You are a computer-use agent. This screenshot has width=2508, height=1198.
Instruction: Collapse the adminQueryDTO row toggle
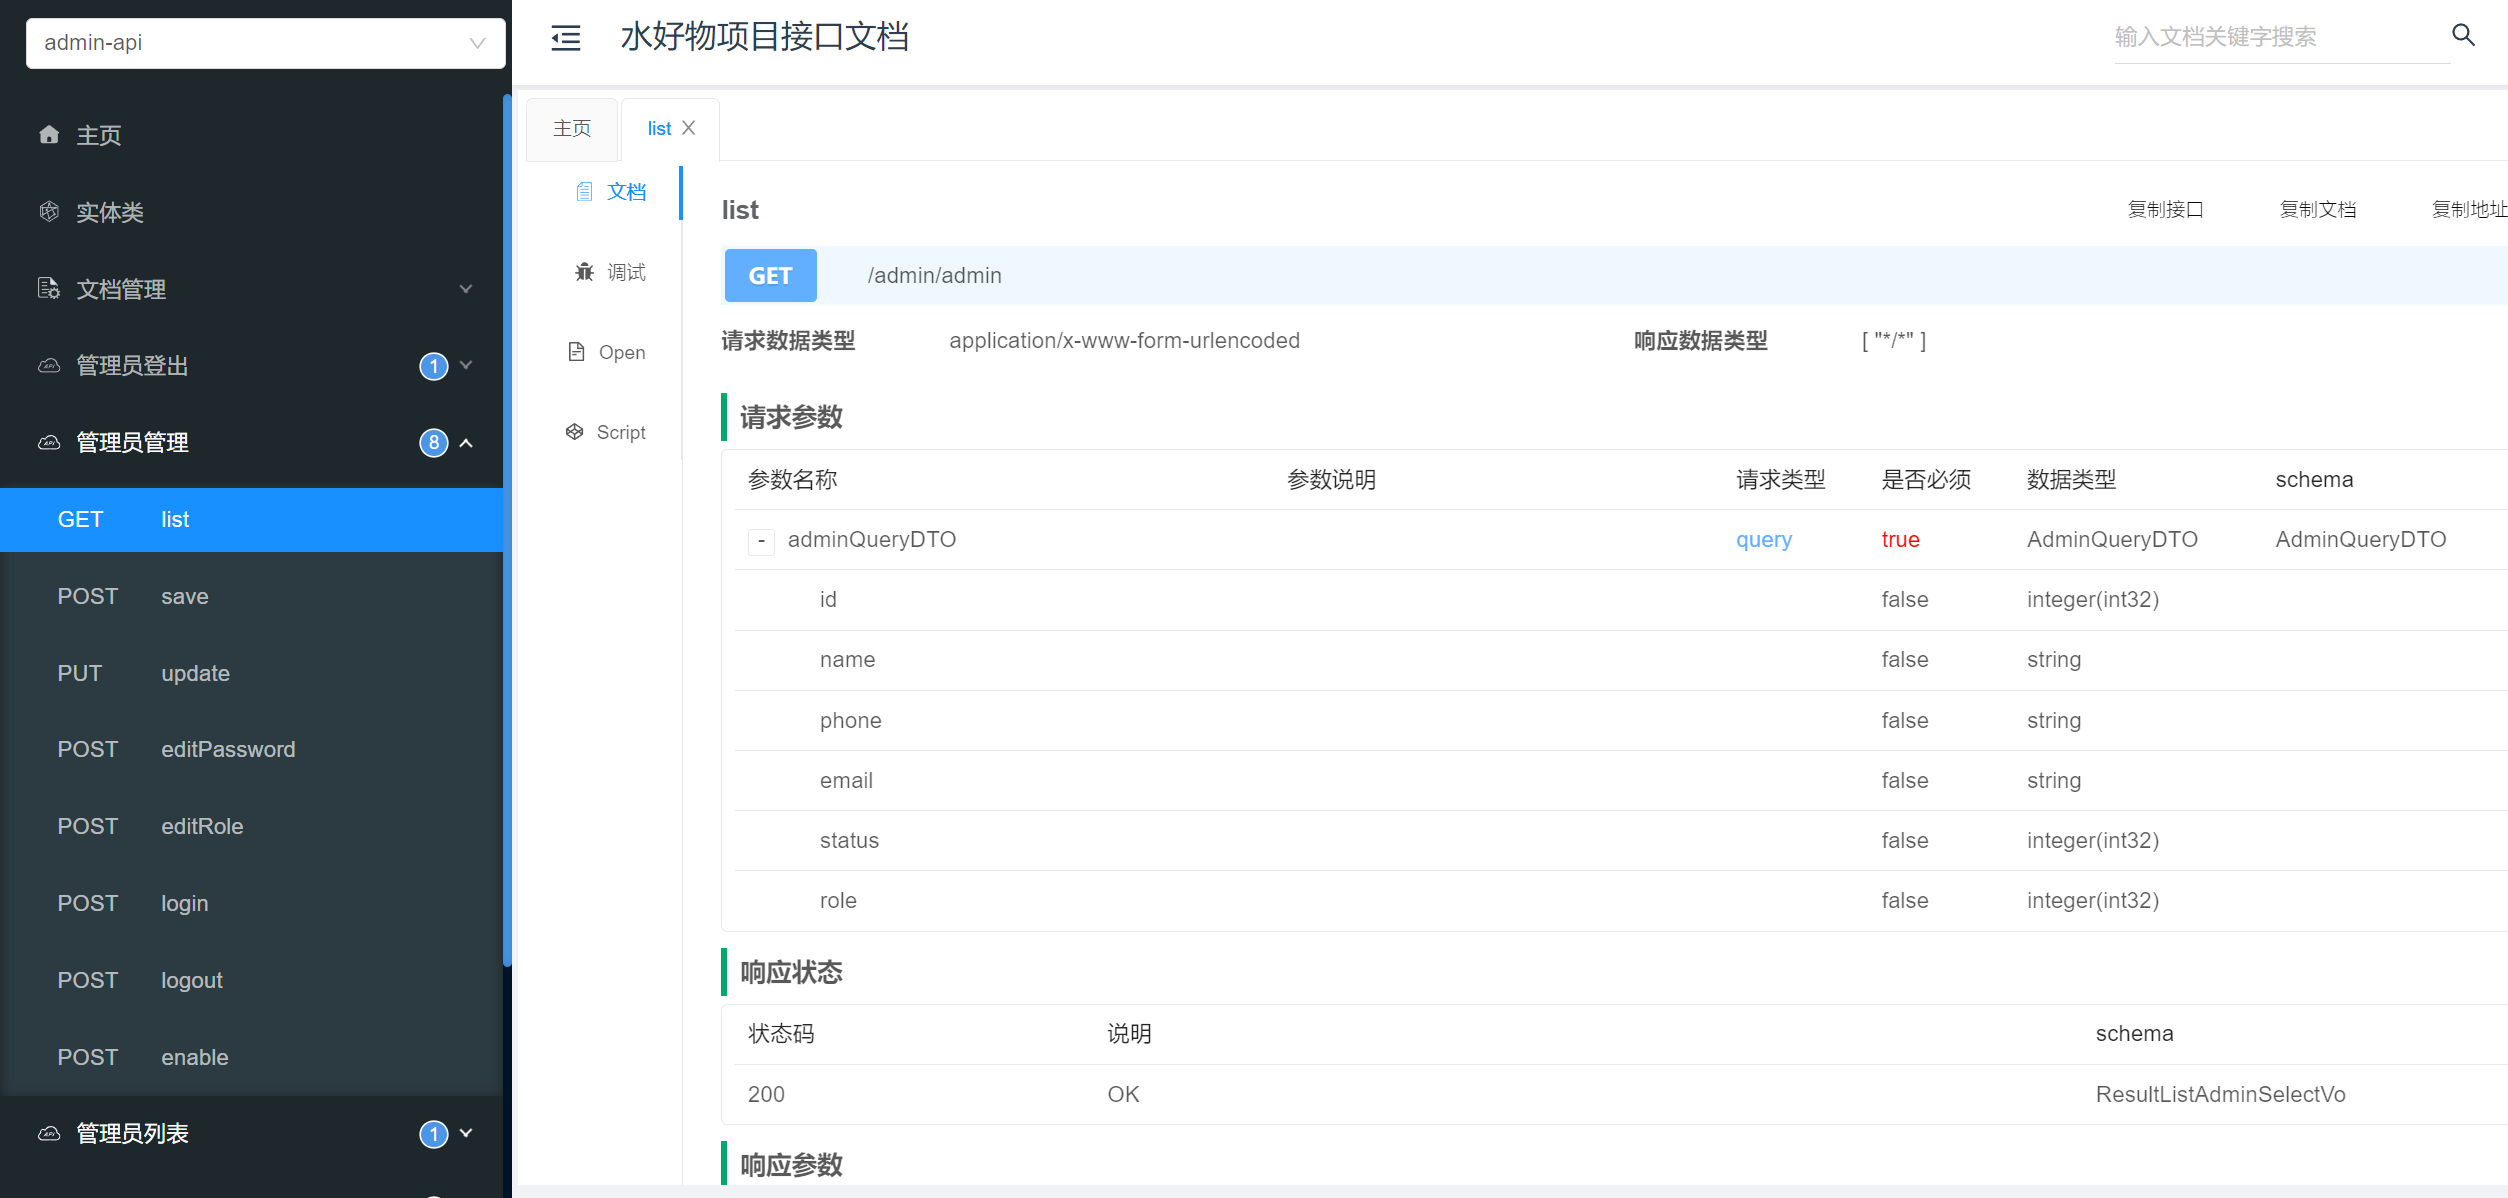click(761, 541)
